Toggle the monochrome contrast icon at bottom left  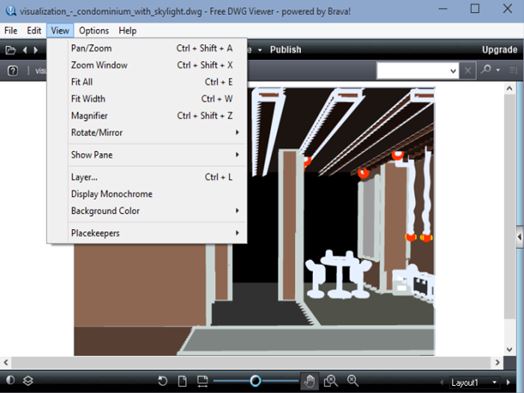tap(10, 380)
